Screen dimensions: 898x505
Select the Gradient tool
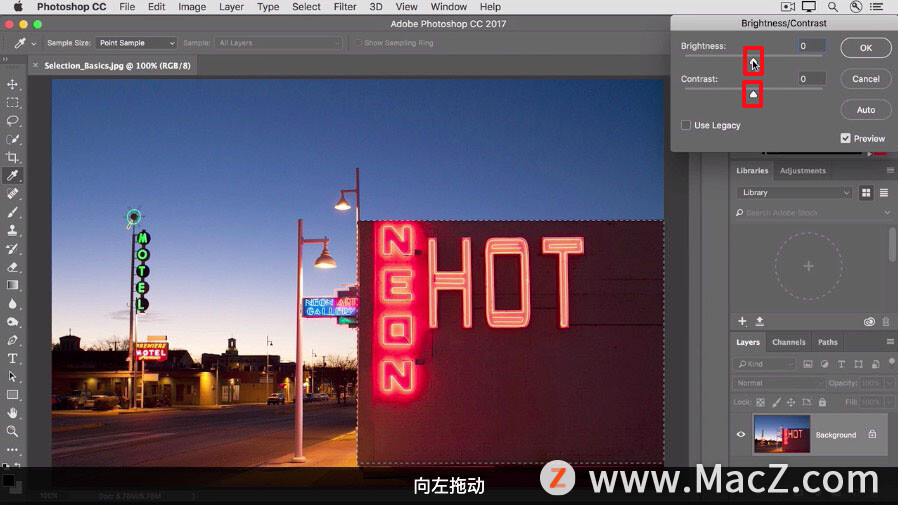coord(12,285)
